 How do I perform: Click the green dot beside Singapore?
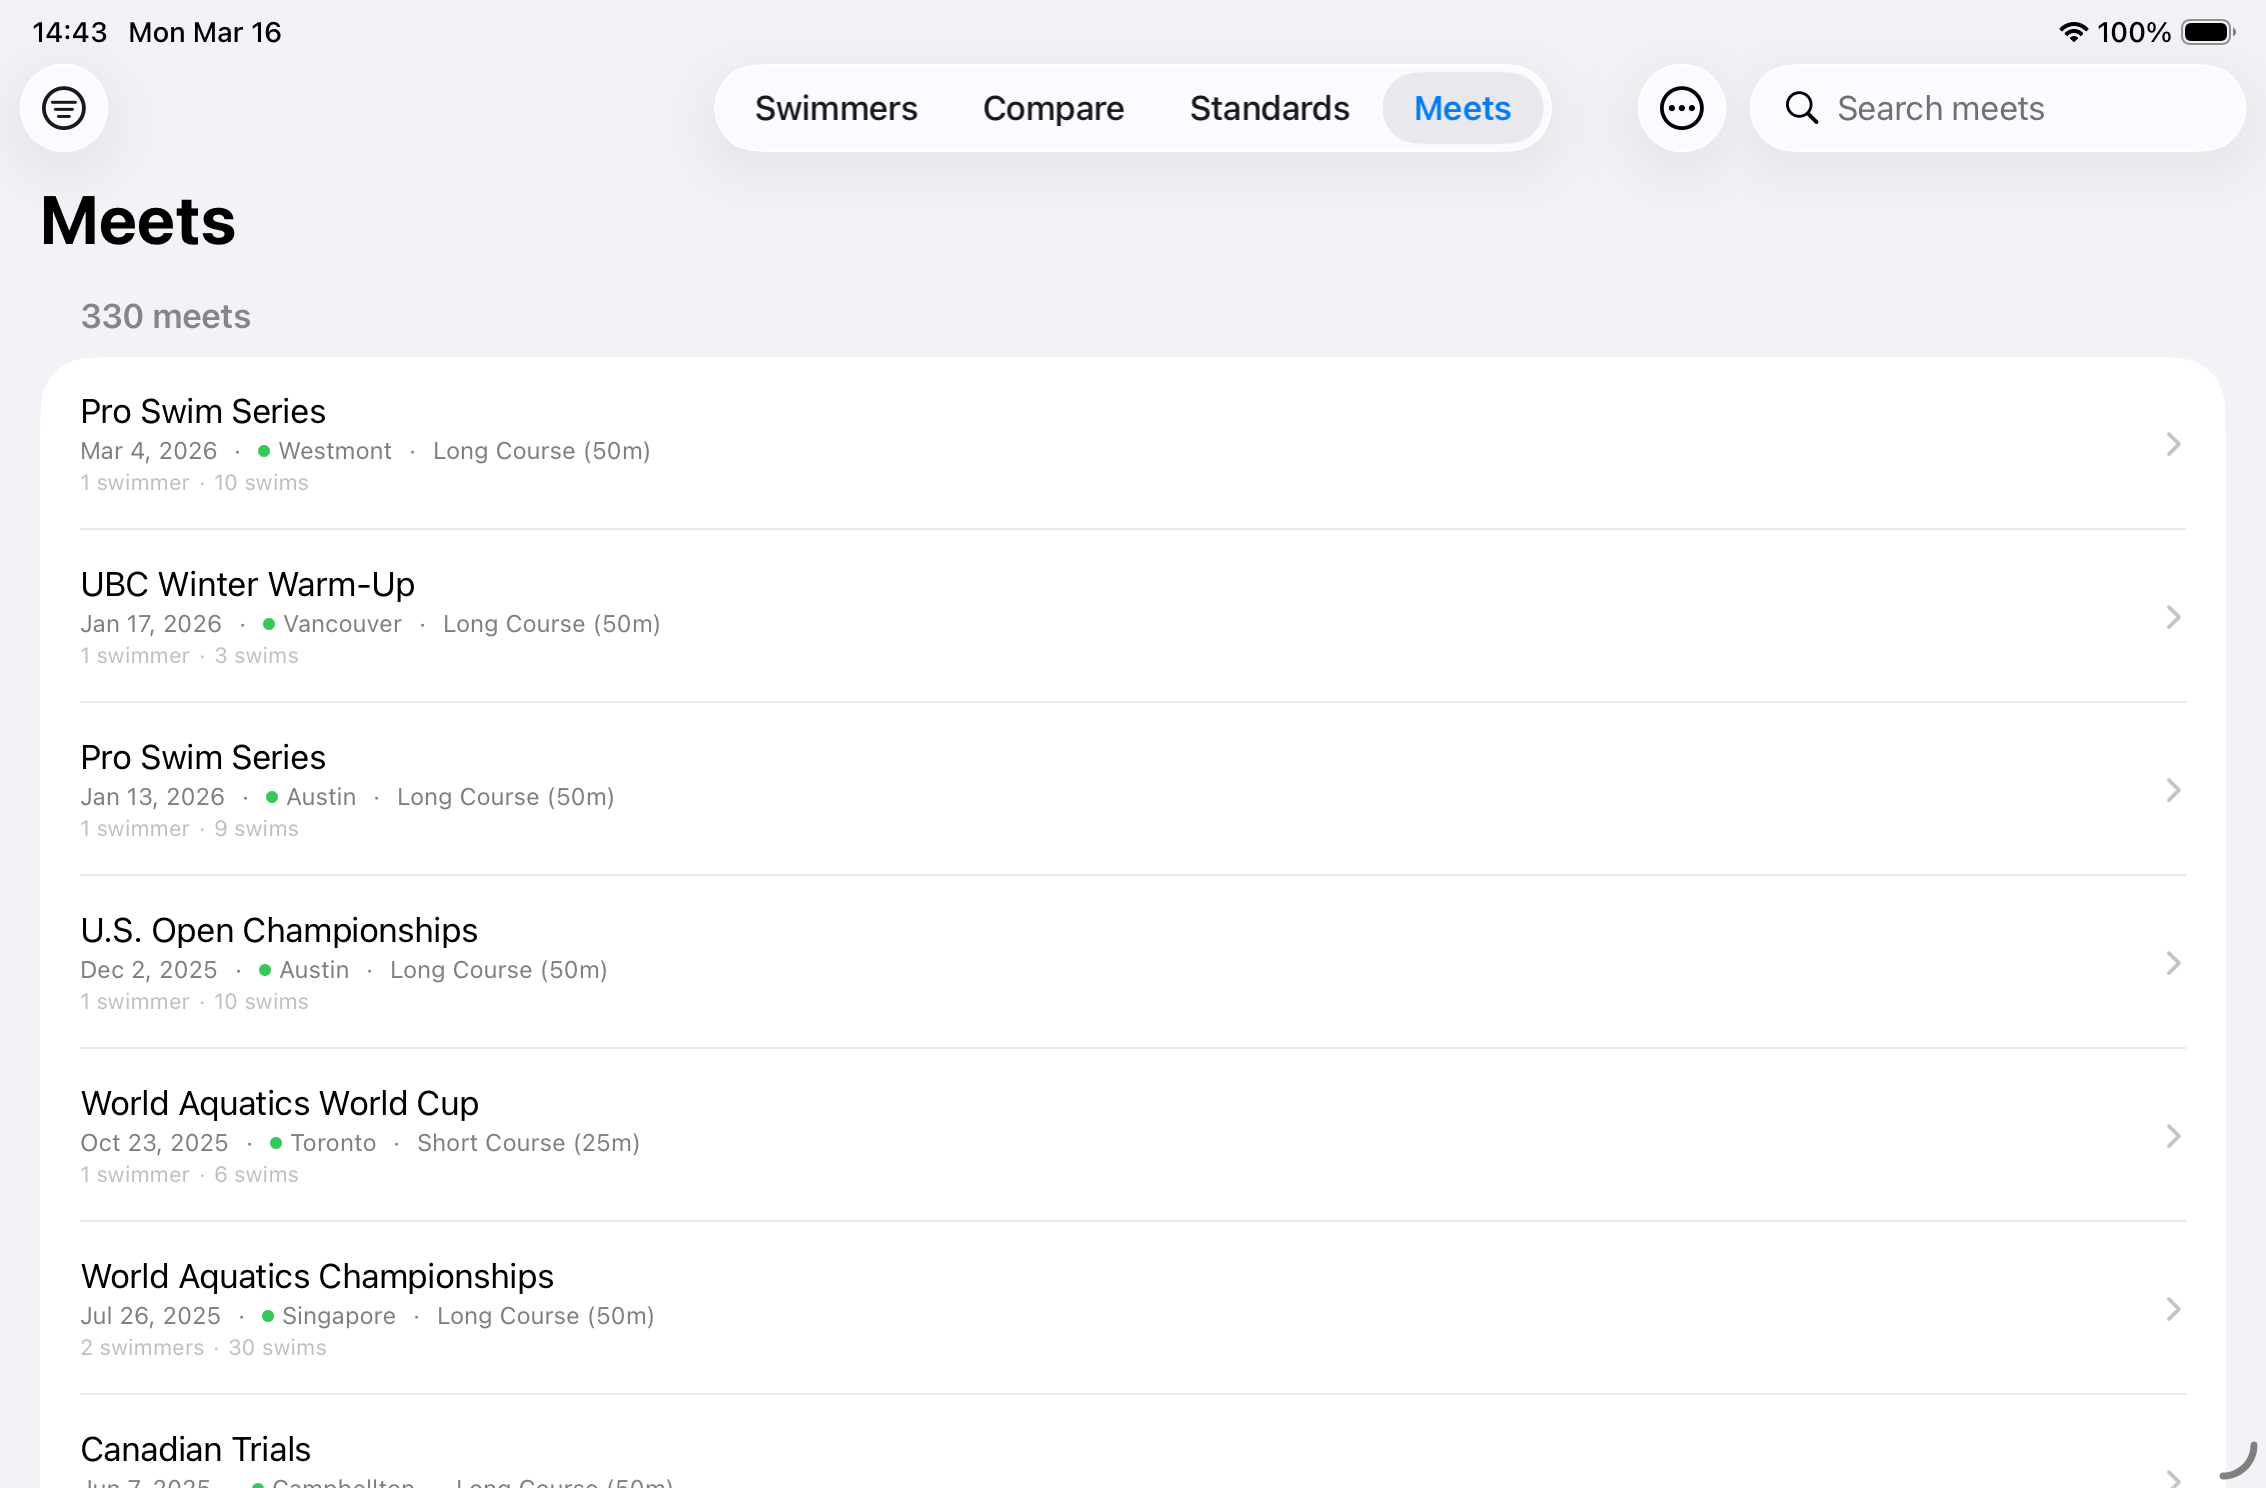pos(268,1316)
